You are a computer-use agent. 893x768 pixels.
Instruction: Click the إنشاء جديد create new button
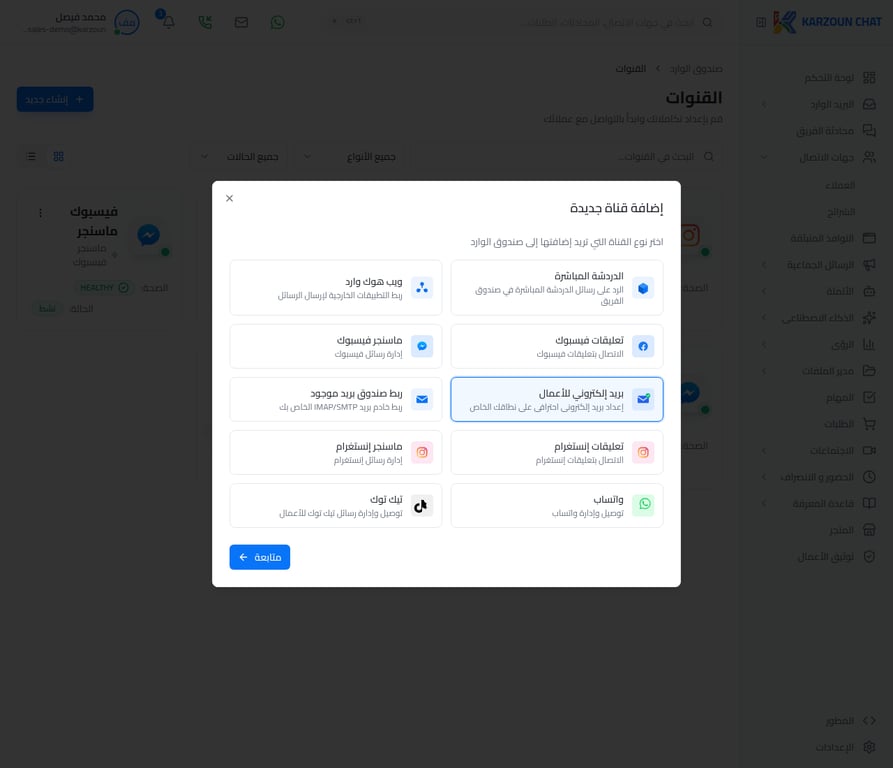[x=55, y=99]
